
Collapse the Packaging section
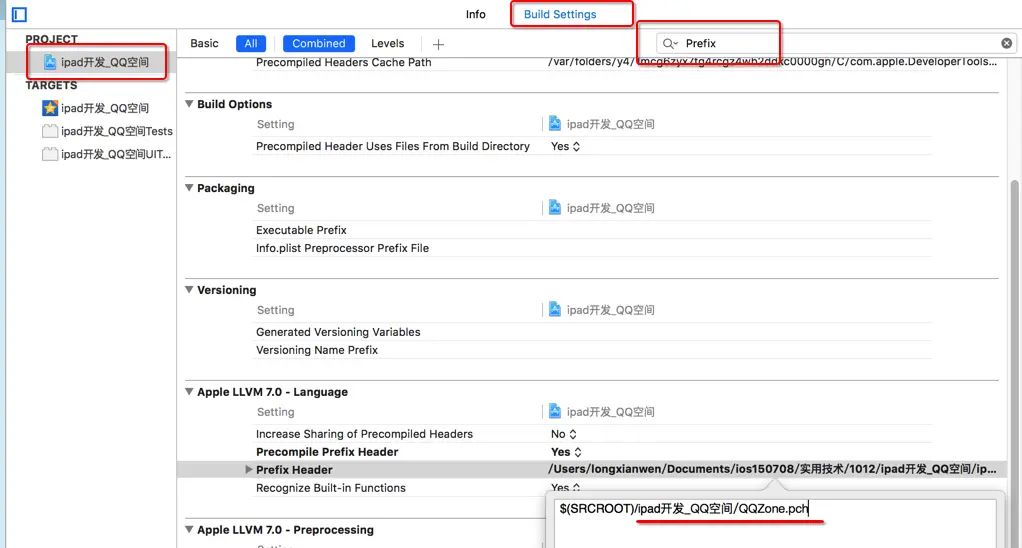tap(189, 188)
